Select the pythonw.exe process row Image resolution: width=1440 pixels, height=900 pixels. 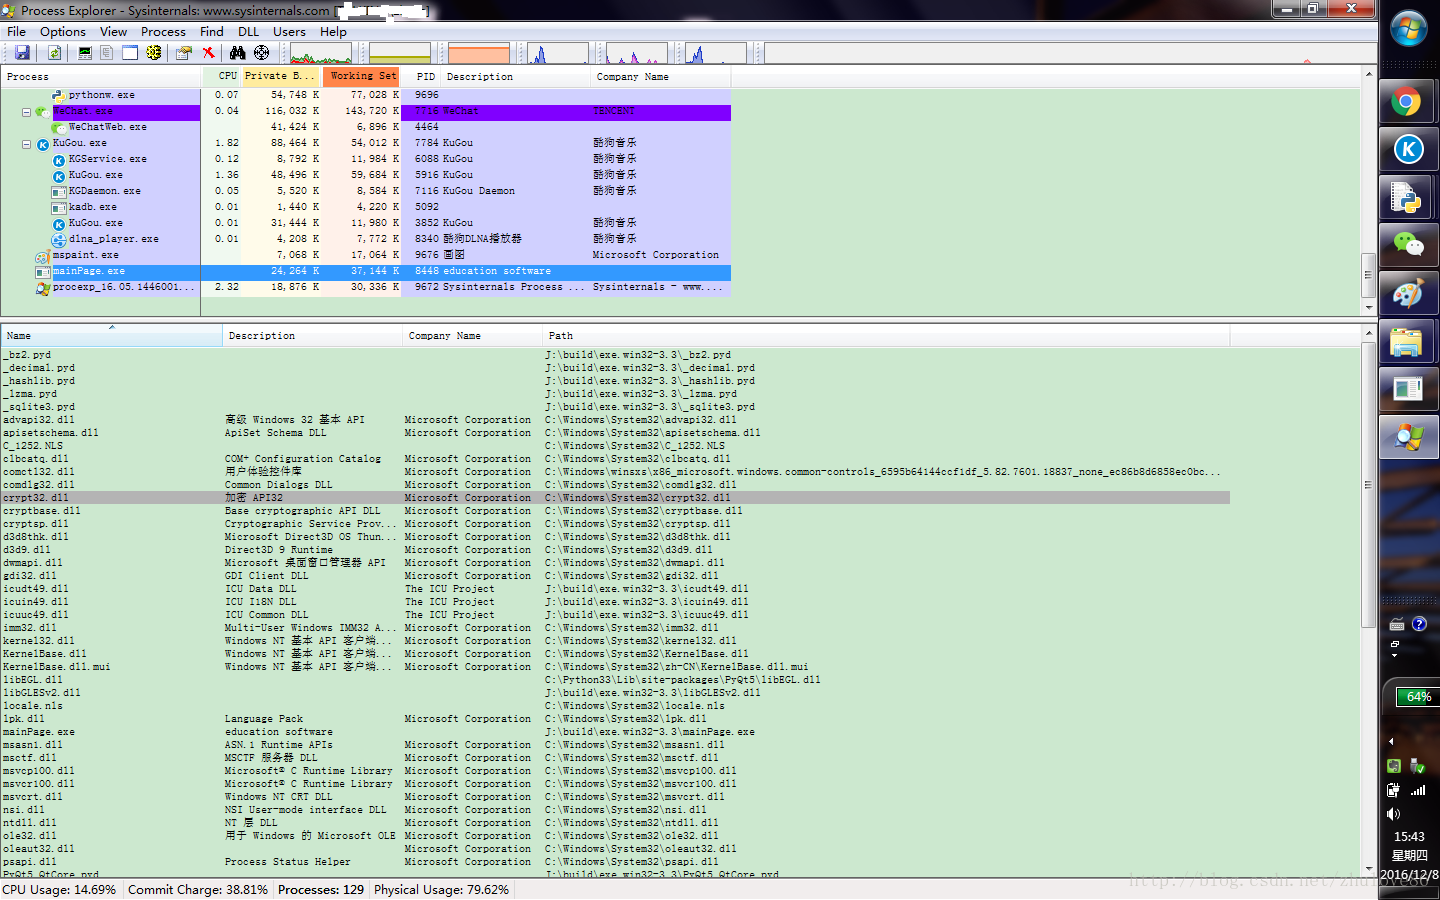click(x=365, y=95)
